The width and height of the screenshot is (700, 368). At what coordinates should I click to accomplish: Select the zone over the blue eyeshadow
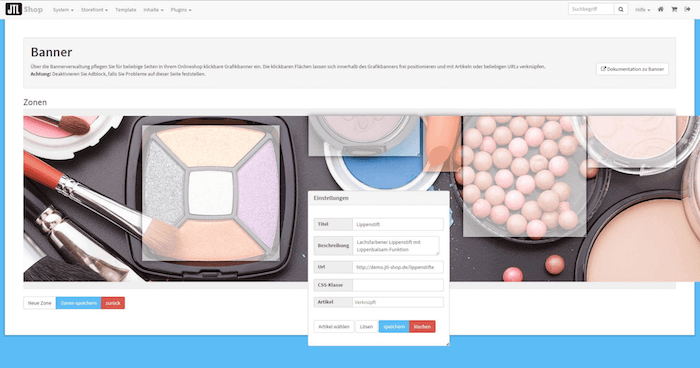pos(364,136)
